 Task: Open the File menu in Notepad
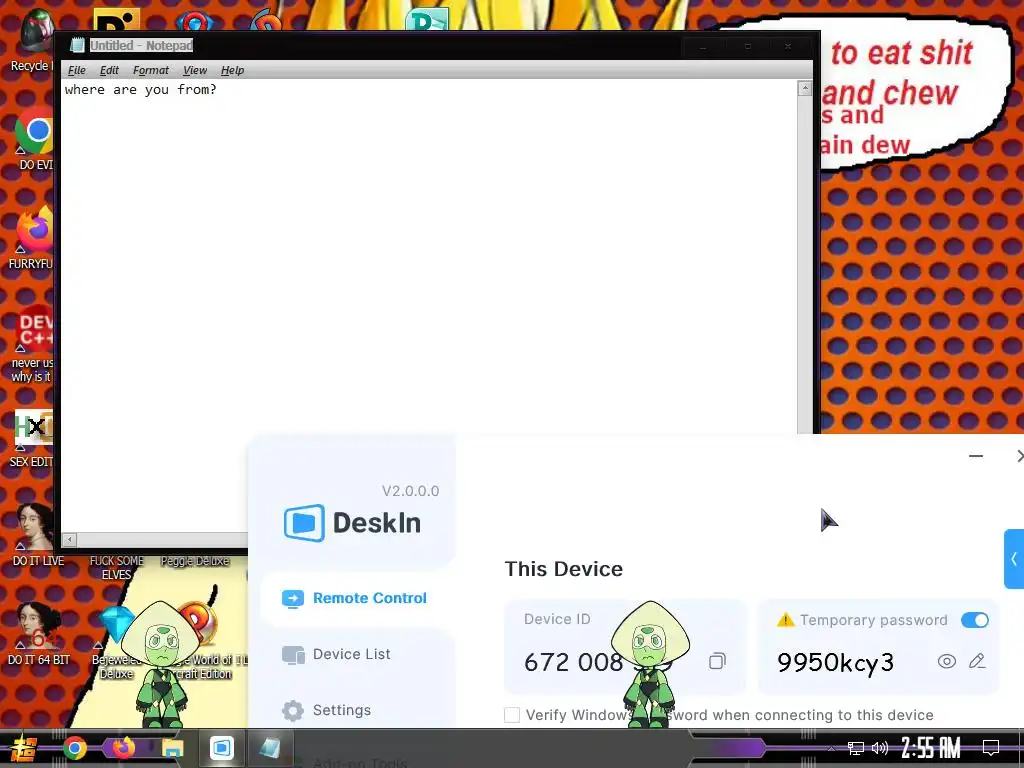[76, 70]
